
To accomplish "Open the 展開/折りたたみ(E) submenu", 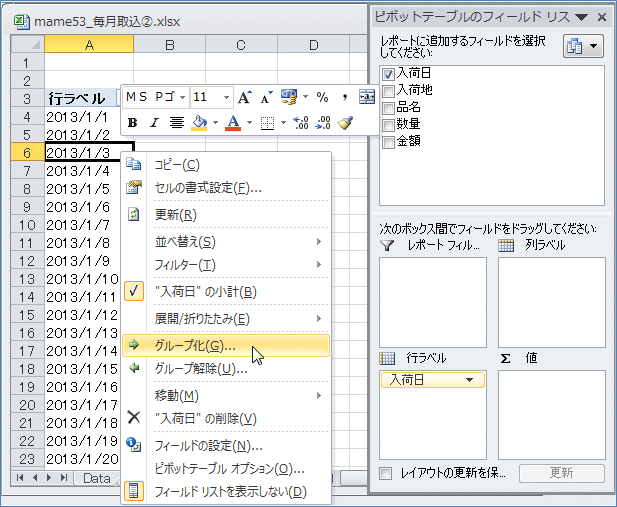I will pos(226,318).
